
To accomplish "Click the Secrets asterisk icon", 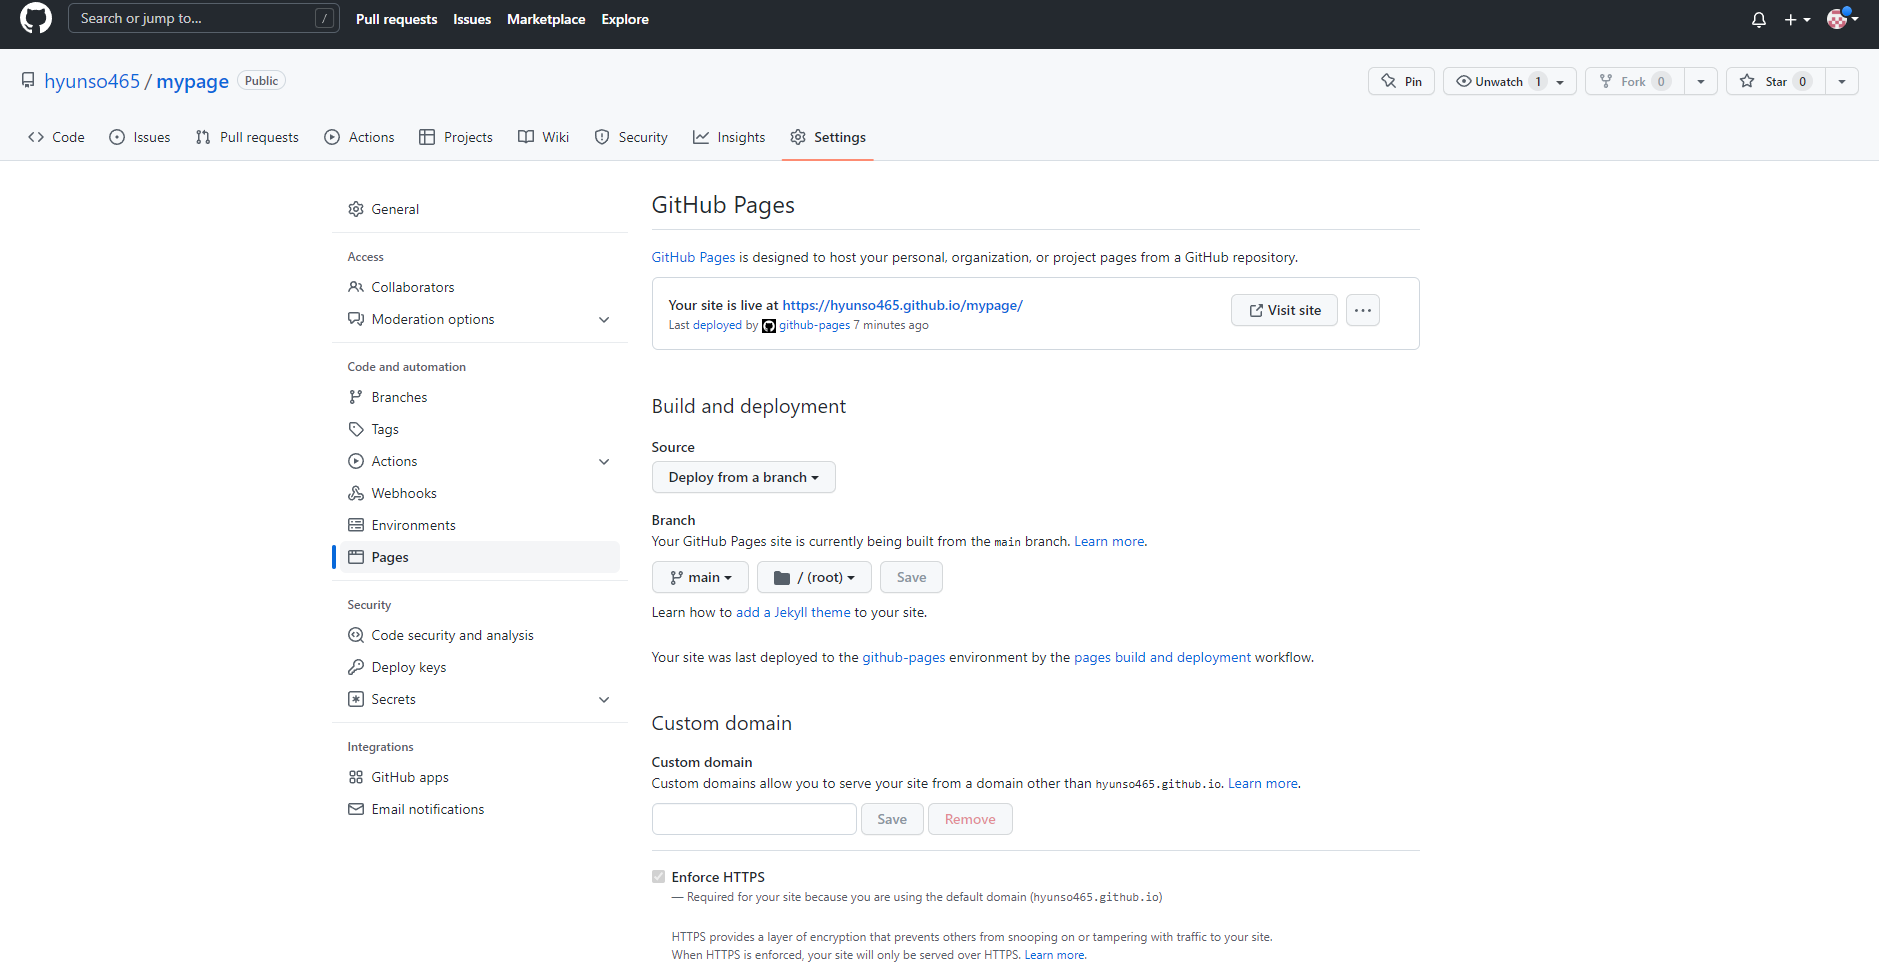I will click(356, 699).
